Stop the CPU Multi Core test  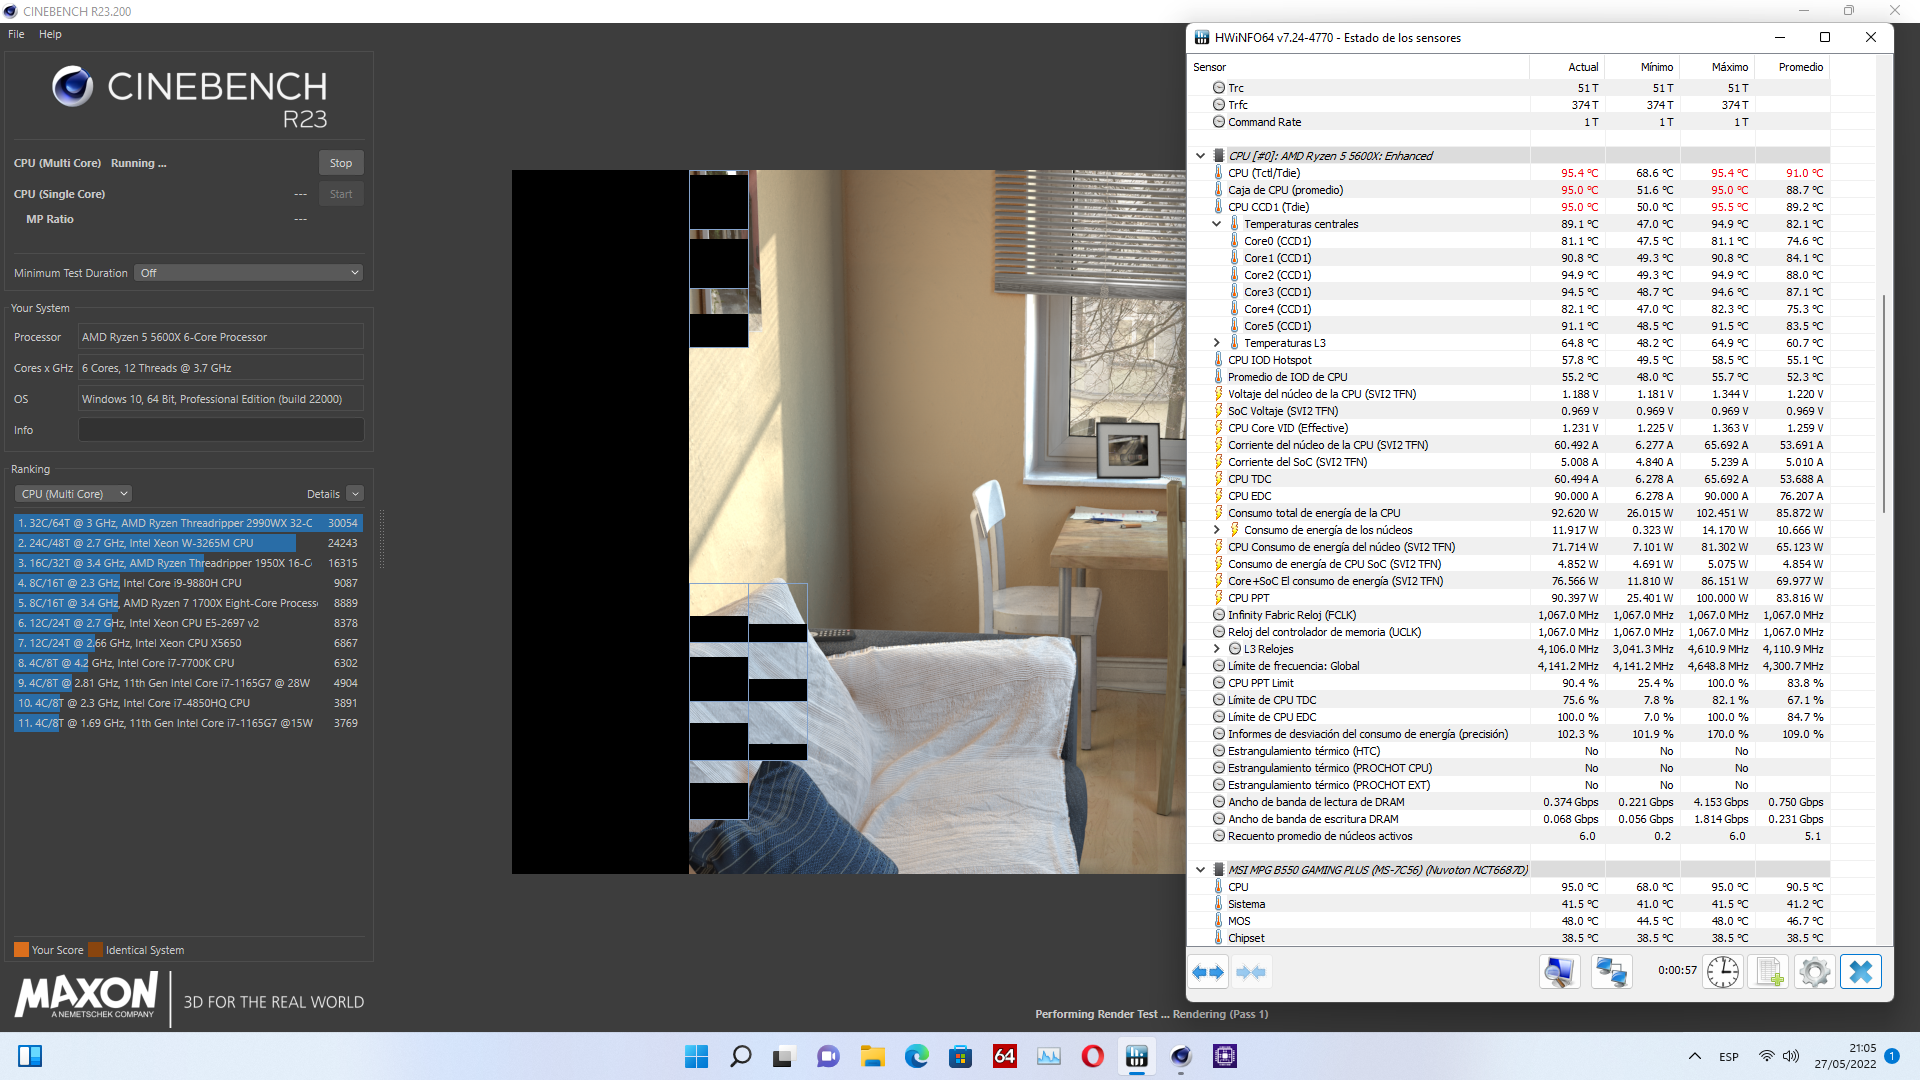click(341, 163)
